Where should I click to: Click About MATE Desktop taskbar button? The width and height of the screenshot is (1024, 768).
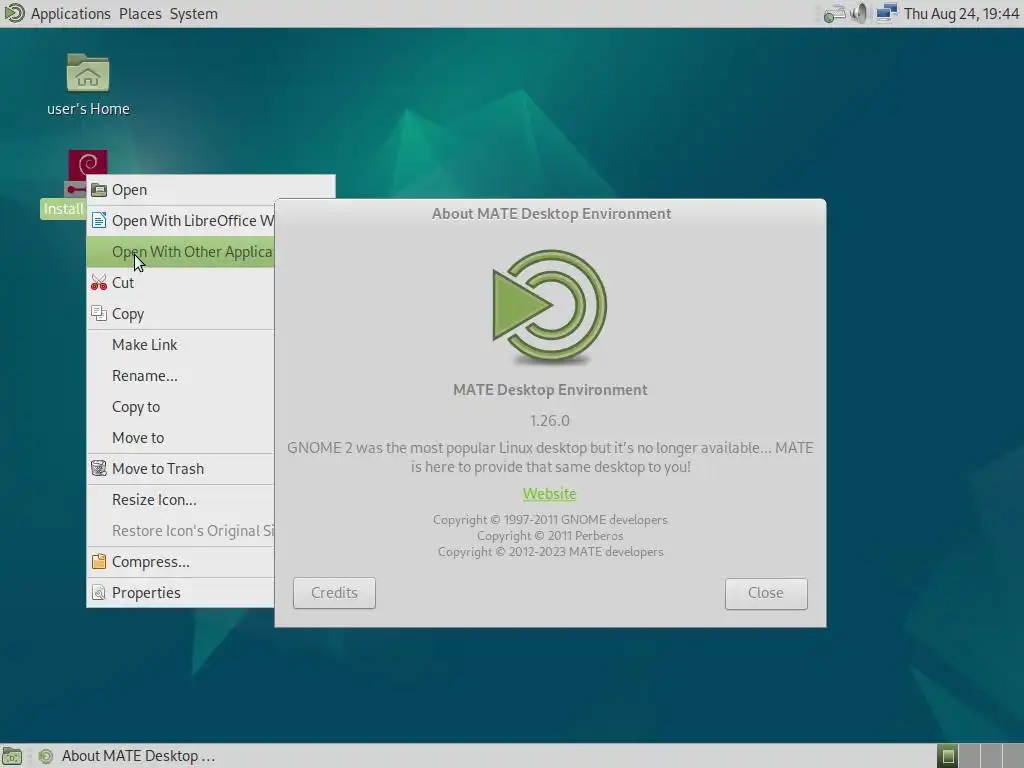point(127,756)
